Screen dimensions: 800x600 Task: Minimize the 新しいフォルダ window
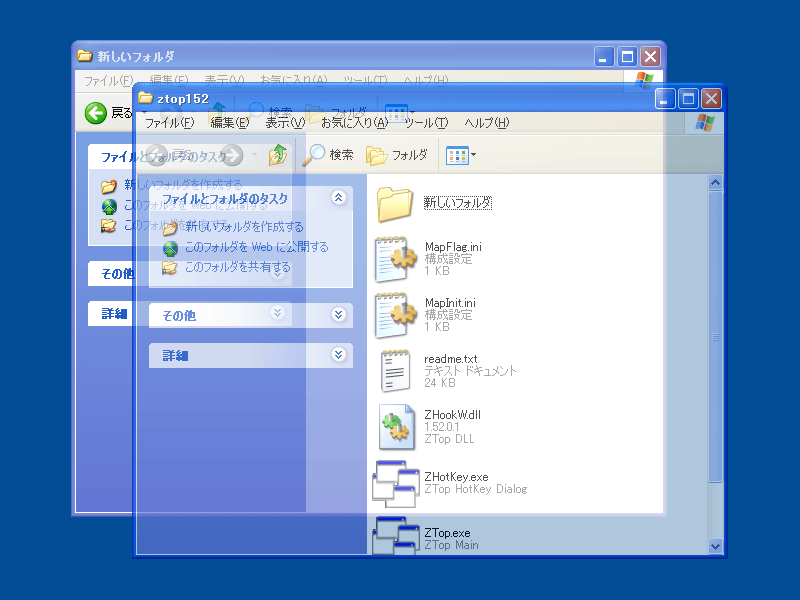(604, 56)
